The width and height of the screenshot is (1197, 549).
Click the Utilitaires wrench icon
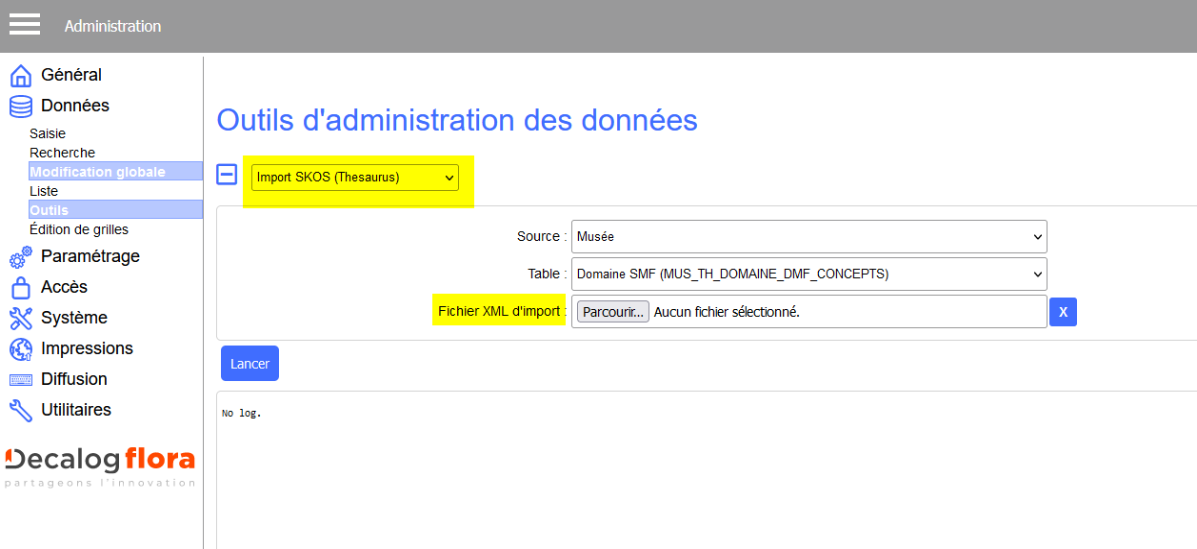pos(21,410)
